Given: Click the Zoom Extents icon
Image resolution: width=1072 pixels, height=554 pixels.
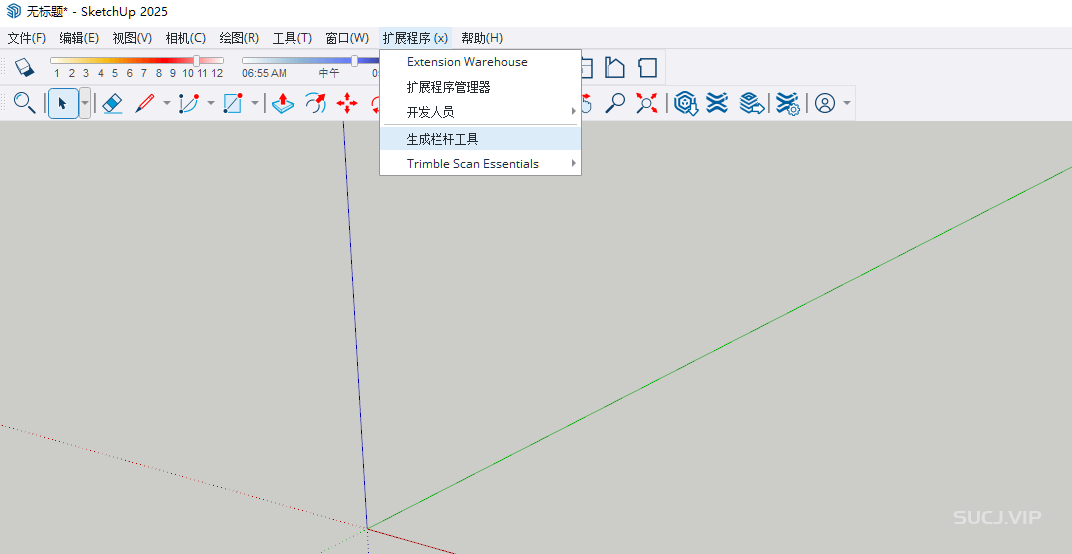Looking at the screenshot, I should pyautogui.click(x=646, y=103).
